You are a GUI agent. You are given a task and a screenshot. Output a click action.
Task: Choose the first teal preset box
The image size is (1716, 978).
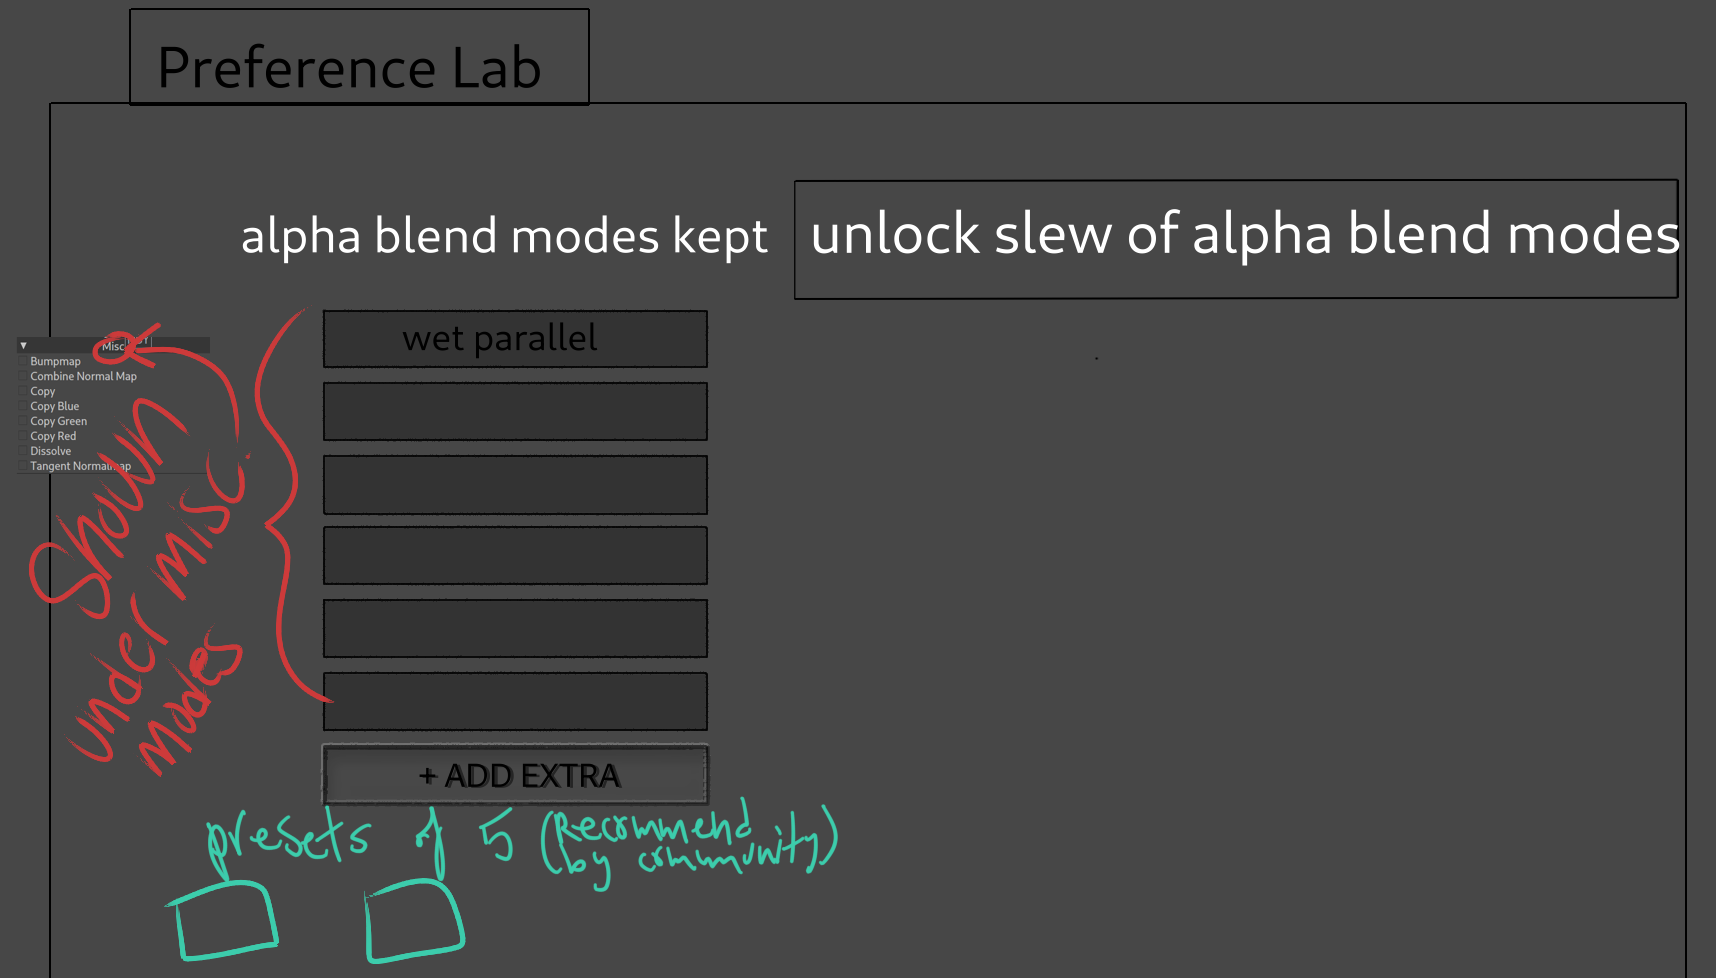(225, 921)
